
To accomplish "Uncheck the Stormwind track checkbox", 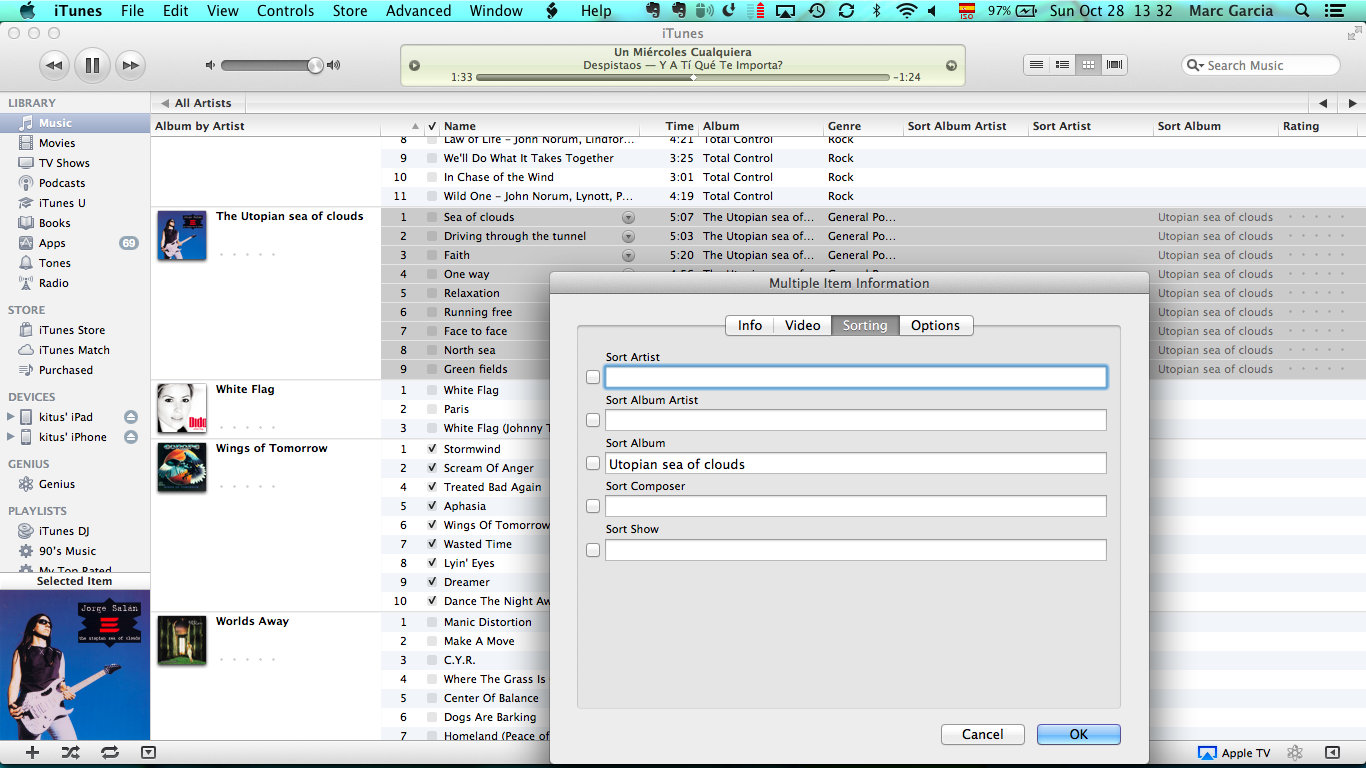I will (432, 449).
